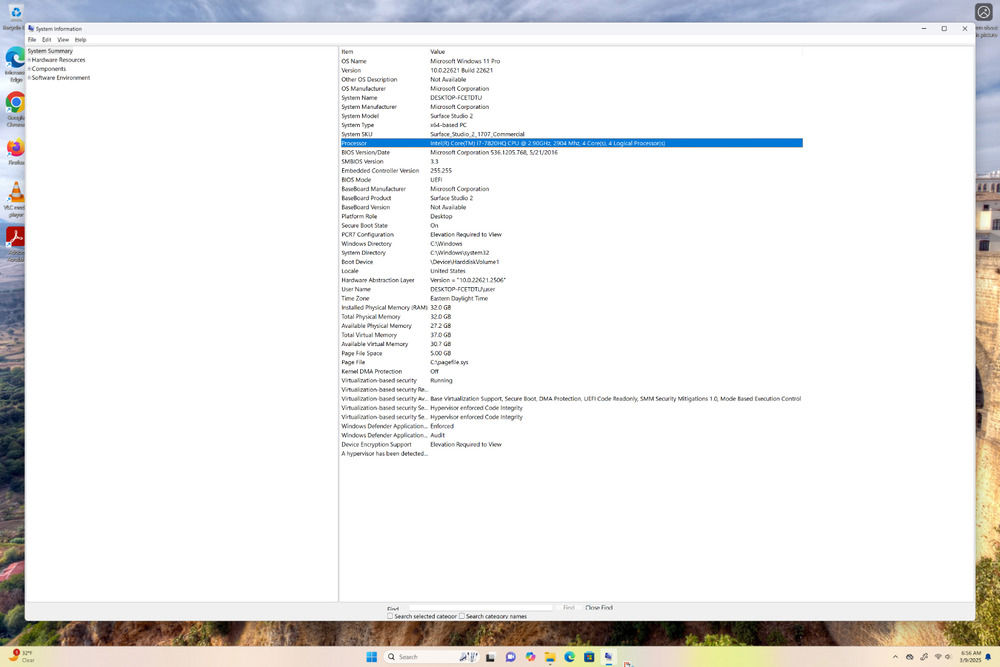Open the taskbar clock and date
Image resolution: width=1000 pixels, height=667 pixels.
coord(970,657)
